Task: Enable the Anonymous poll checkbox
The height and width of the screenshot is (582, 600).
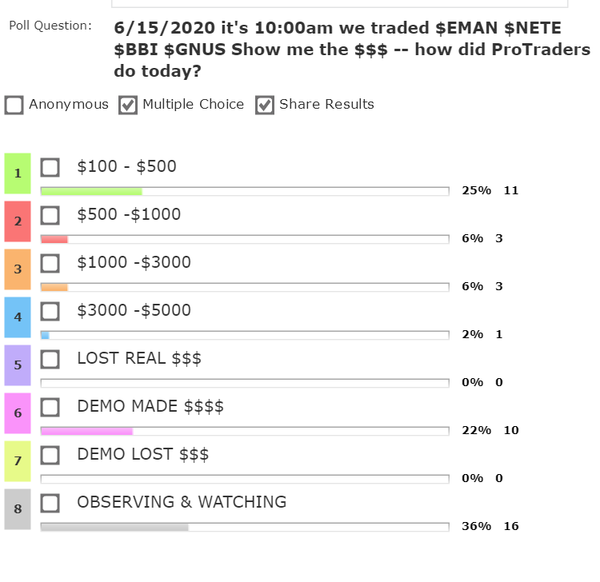Action: coord(14,105)
